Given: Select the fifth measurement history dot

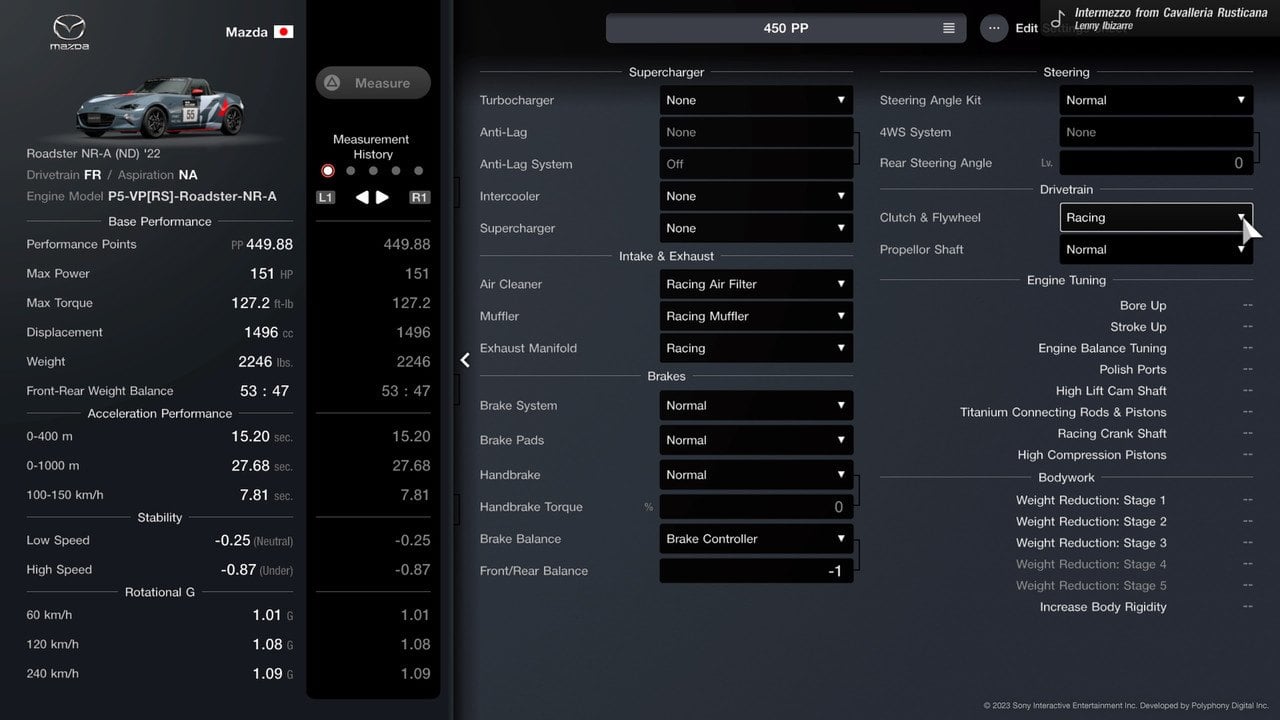Looking at the screenshot, I should (418, 171).
